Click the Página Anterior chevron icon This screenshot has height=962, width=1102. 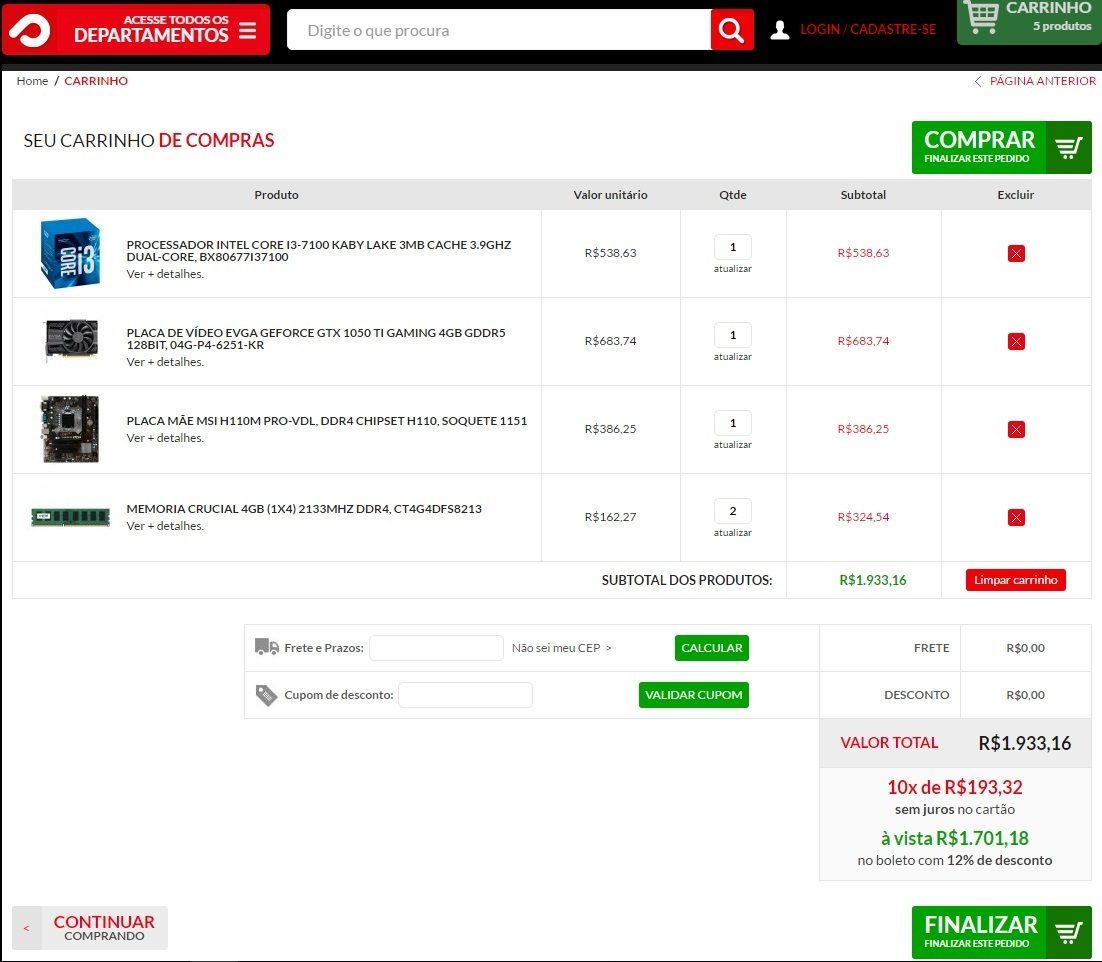978,82
